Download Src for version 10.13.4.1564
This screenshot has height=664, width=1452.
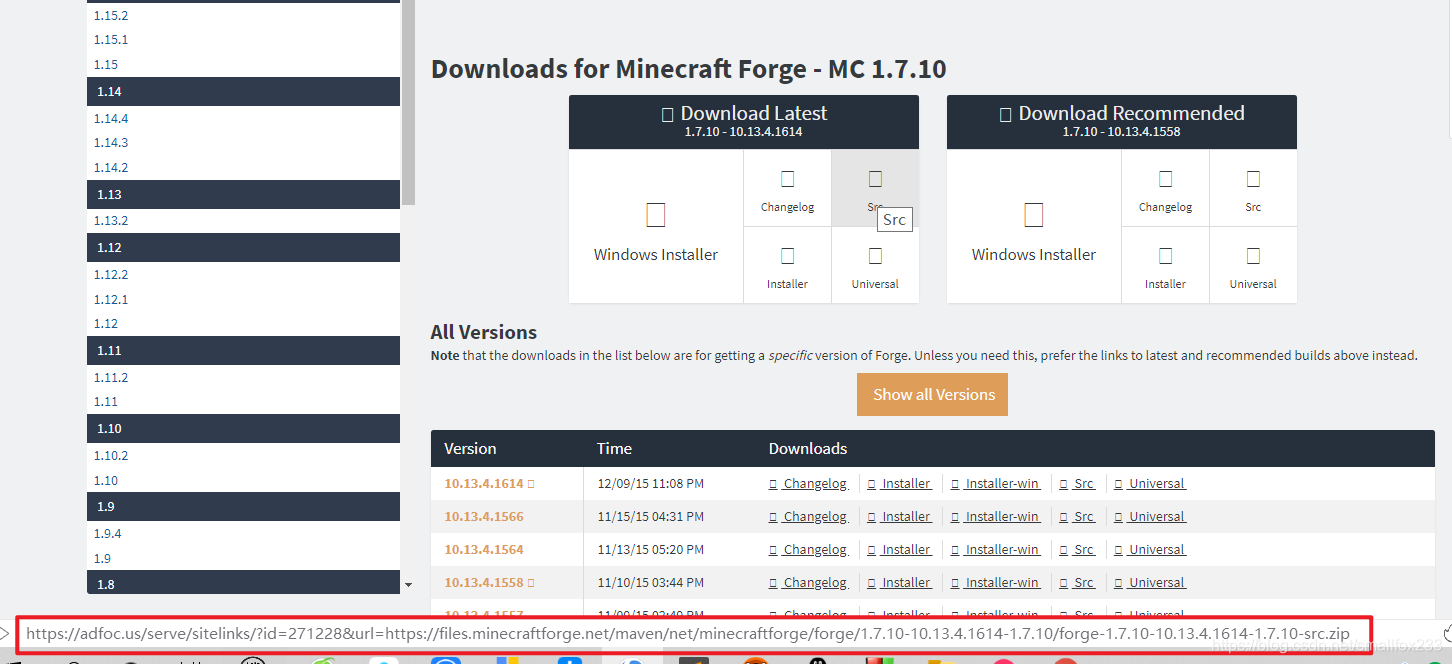click(1077, 550)
